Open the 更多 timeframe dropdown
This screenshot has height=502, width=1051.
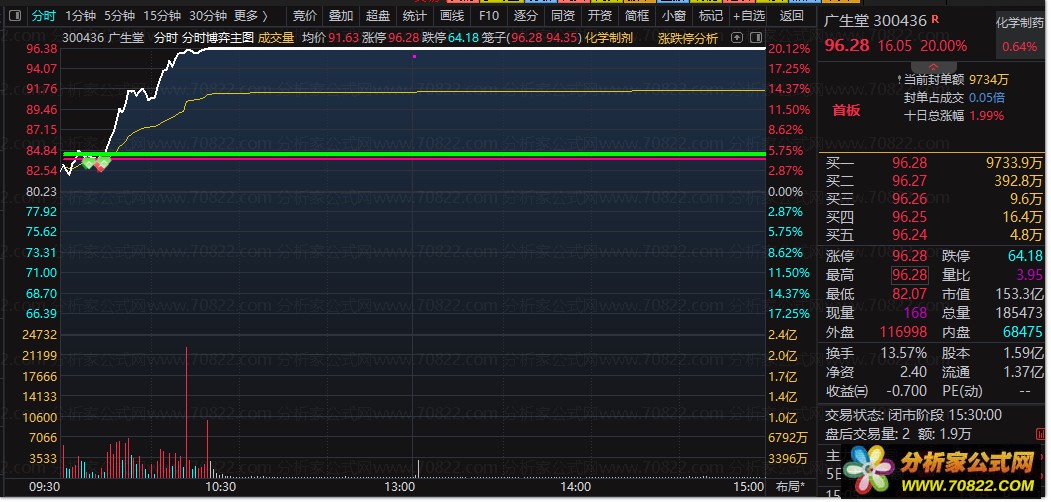tap(251, 16)
